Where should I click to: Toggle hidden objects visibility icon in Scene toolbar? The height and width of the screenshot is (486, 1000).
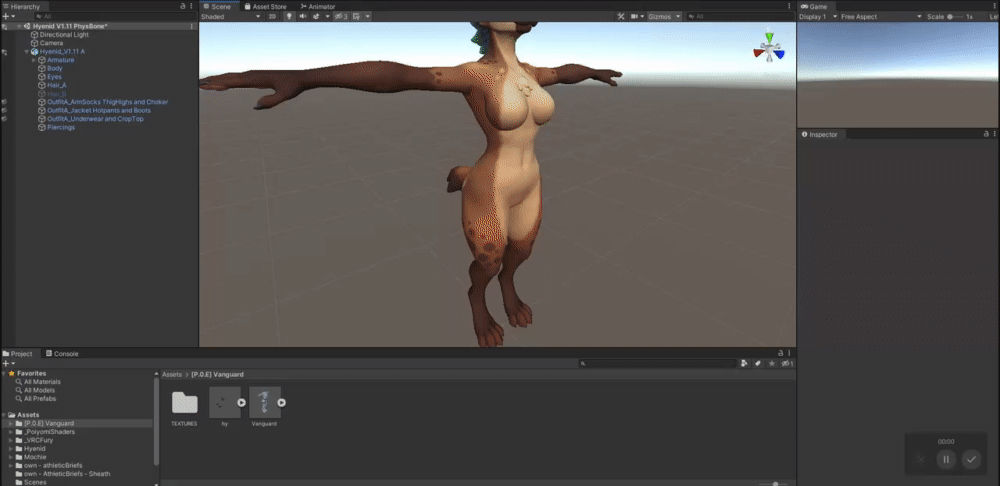click(341, 17)
